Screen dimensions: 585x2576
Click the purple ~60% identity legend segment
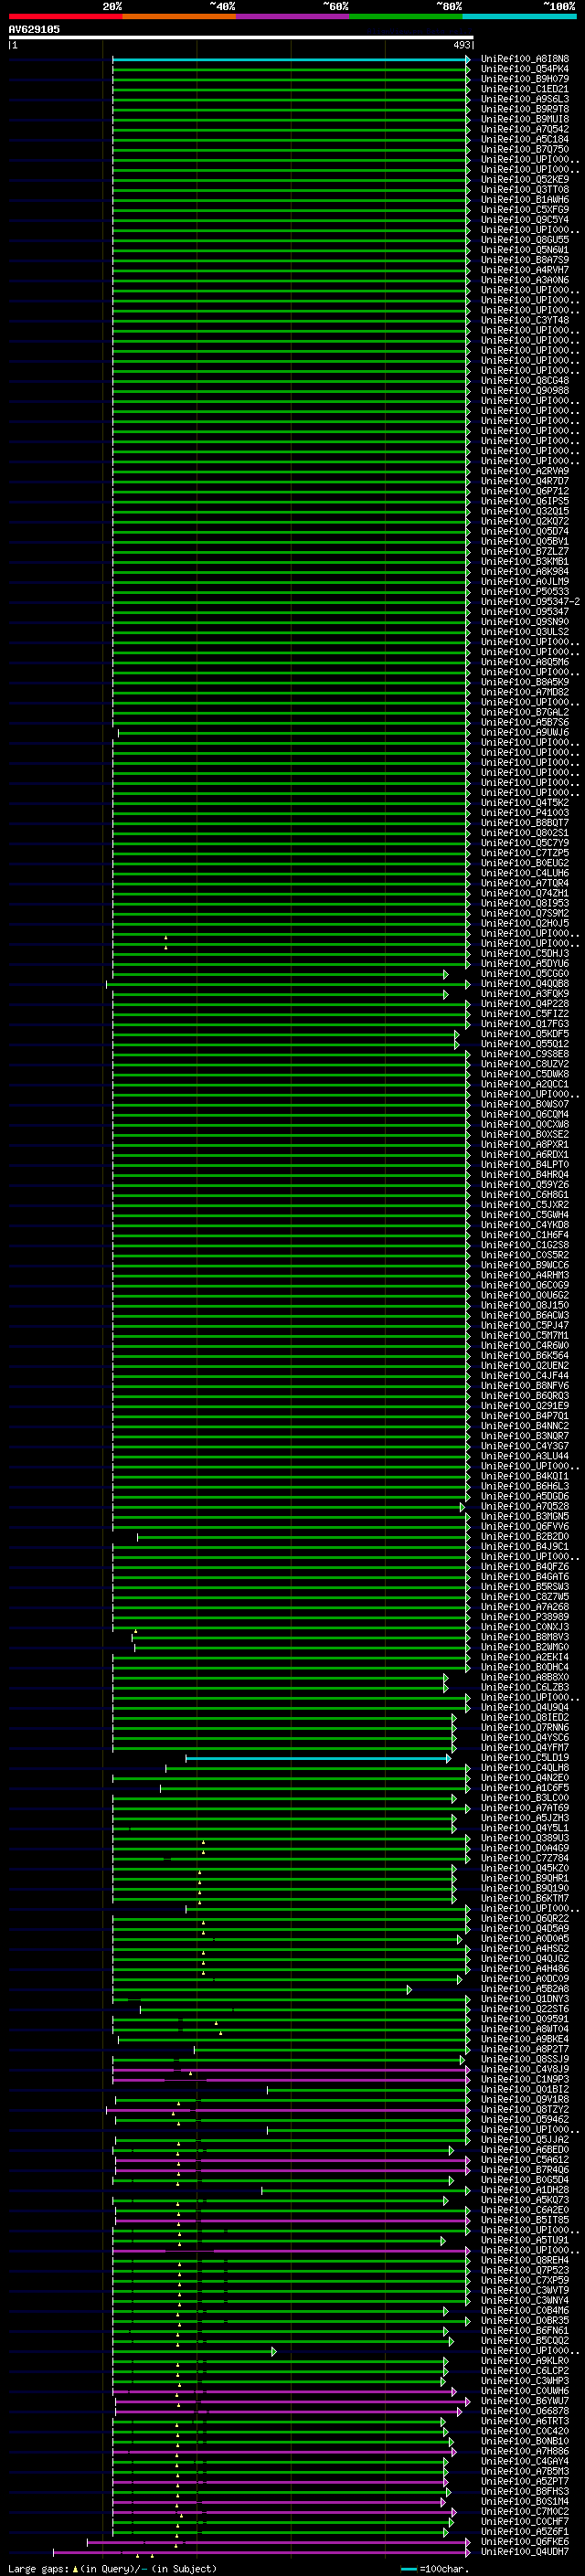(x=292, y=16)
